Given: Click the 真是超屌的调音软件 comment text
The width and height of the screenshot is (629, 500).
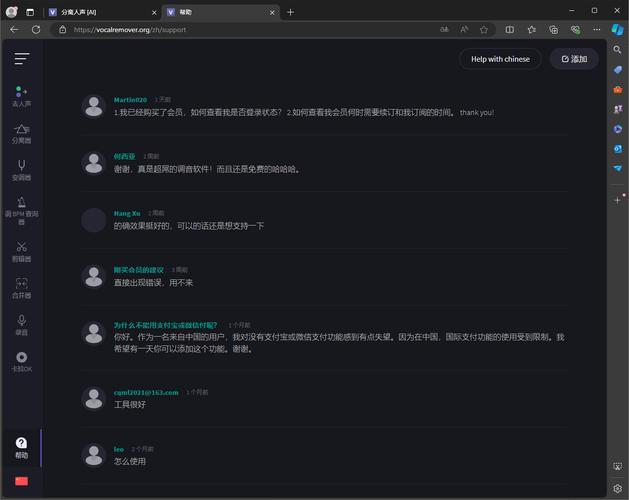Looking at the screenshot, I should 207,169.
